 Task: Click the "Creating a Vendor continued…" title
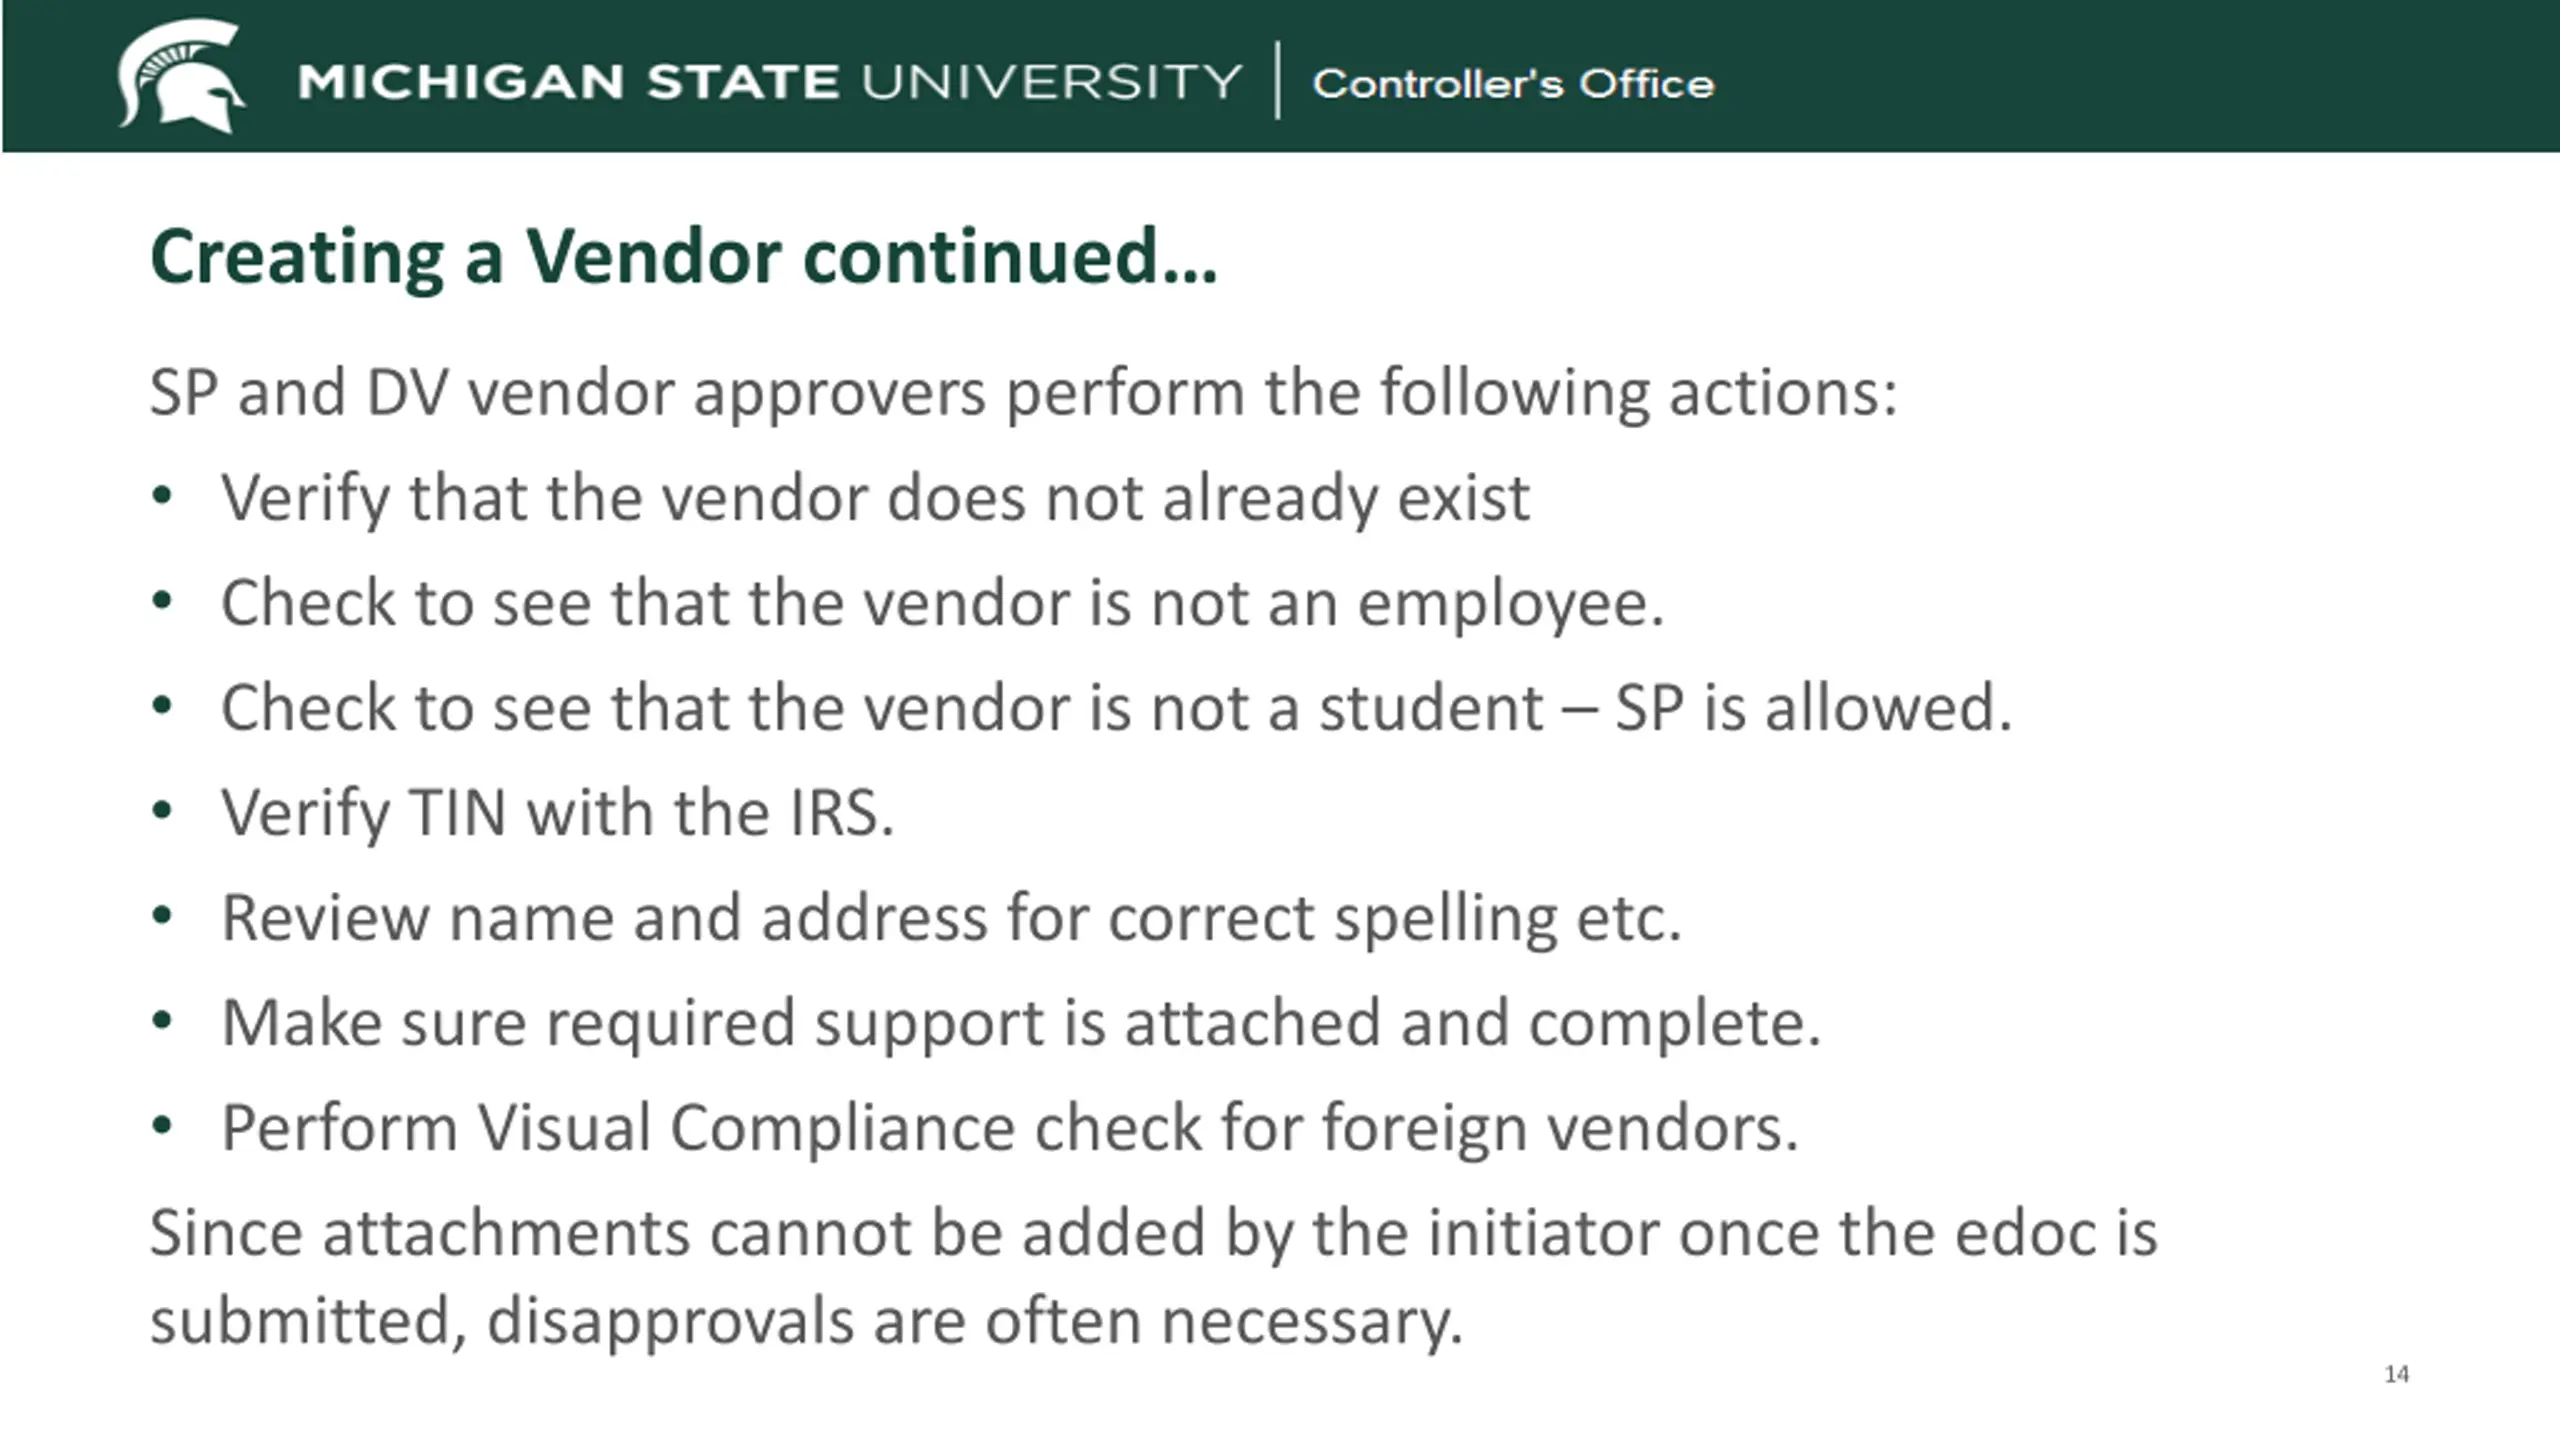click(683, 257)
